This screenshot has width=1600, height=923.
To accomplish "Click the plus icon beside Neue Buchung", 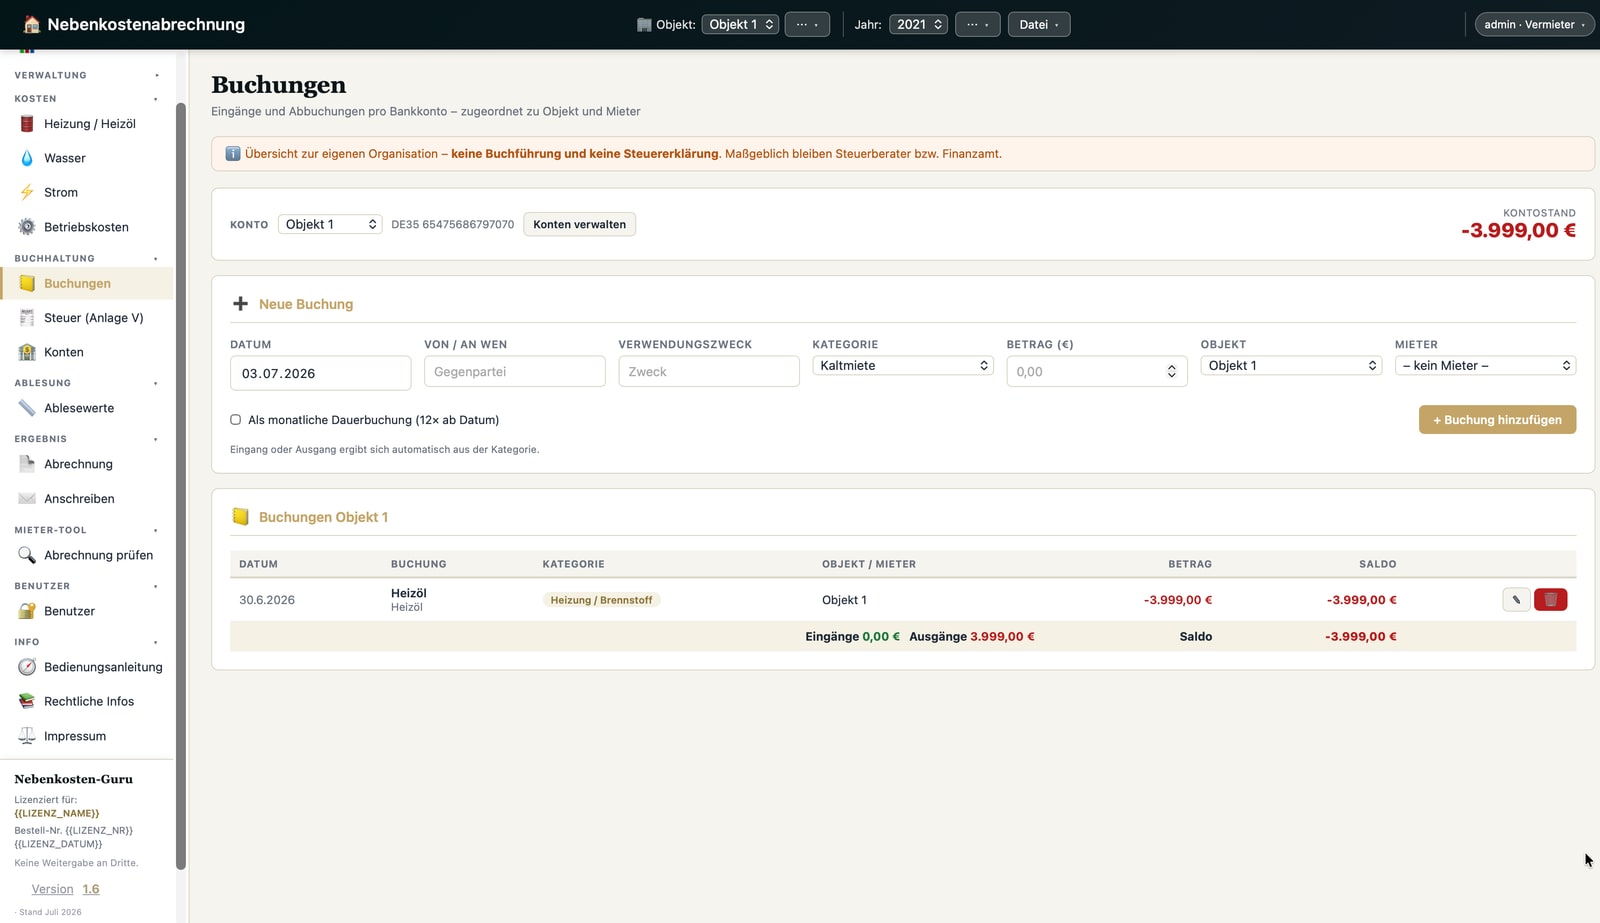I will [240, 304].
